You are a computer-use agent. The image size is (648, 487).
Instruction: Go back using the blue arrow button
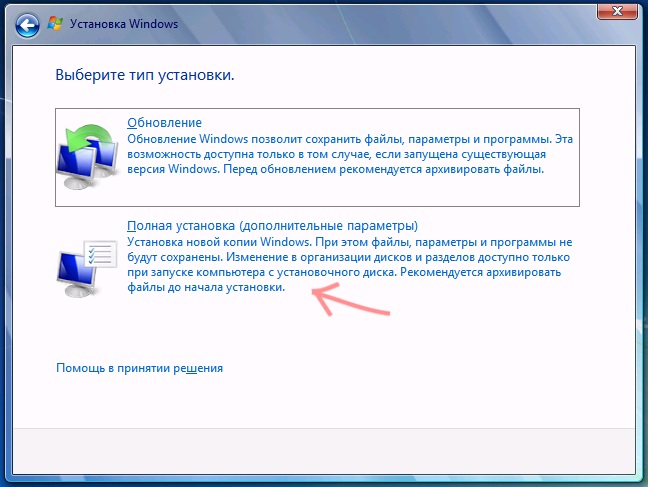[27, 25]
